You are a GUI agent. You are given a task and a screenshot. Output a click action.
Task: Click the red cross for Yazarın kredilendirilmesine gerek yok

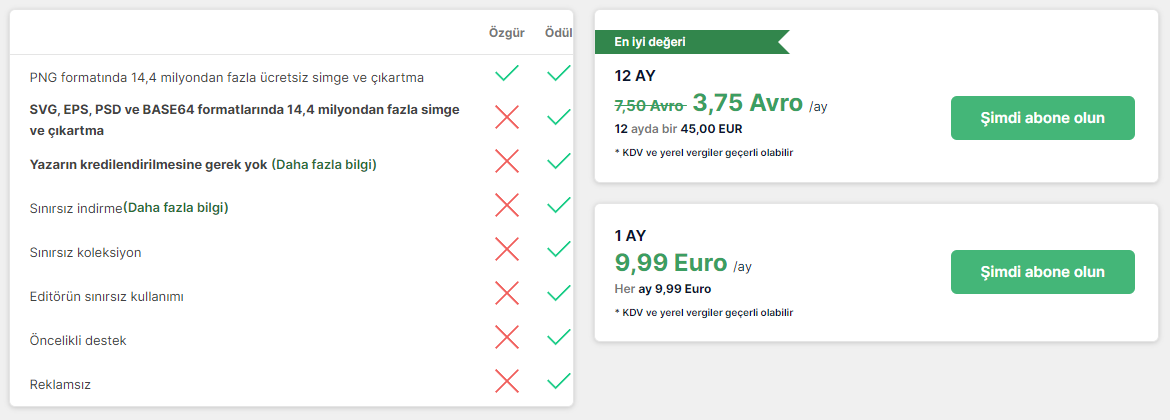coord(507,161)
